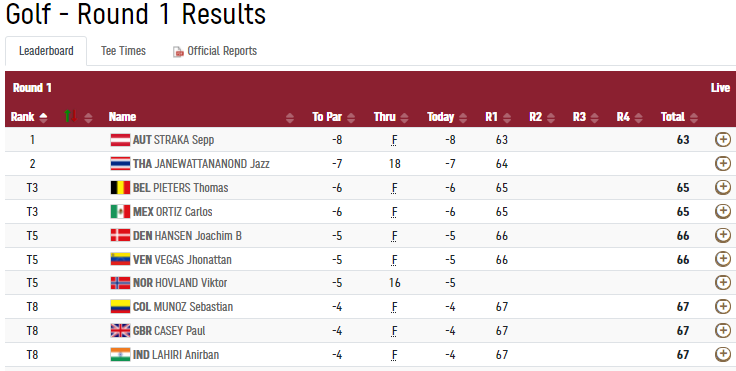Open PIETERS Thomas player link
736x371 pixels.
[191, 188]
